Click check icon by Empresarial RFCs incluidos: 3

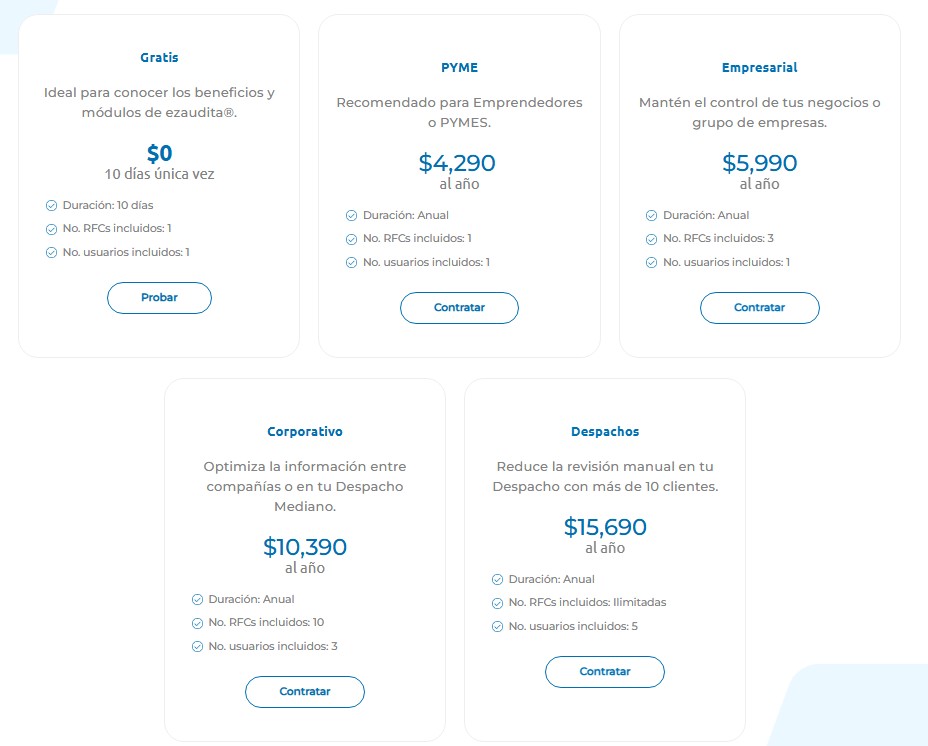pos(652,239)
